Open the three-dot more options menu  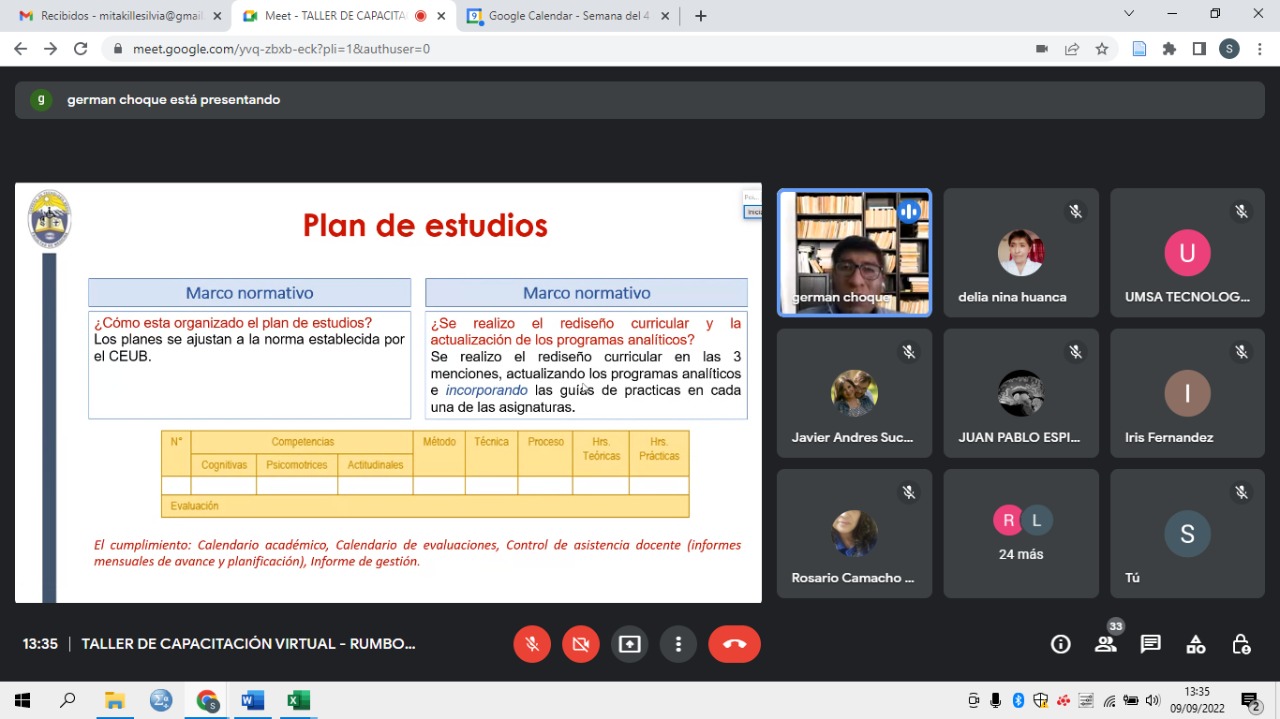pos(678,644)
